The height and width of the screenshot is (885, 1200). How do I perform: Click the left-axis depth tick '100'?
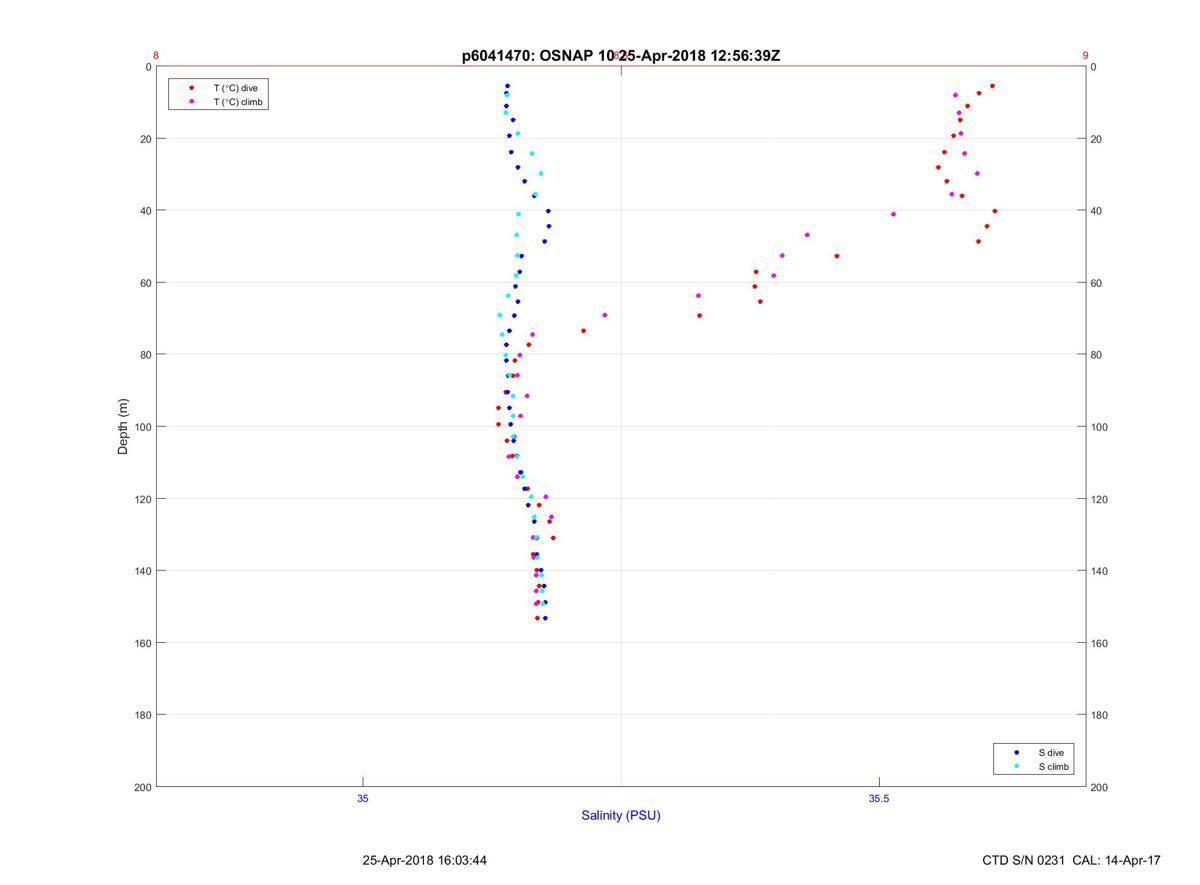tap(142, 427)
